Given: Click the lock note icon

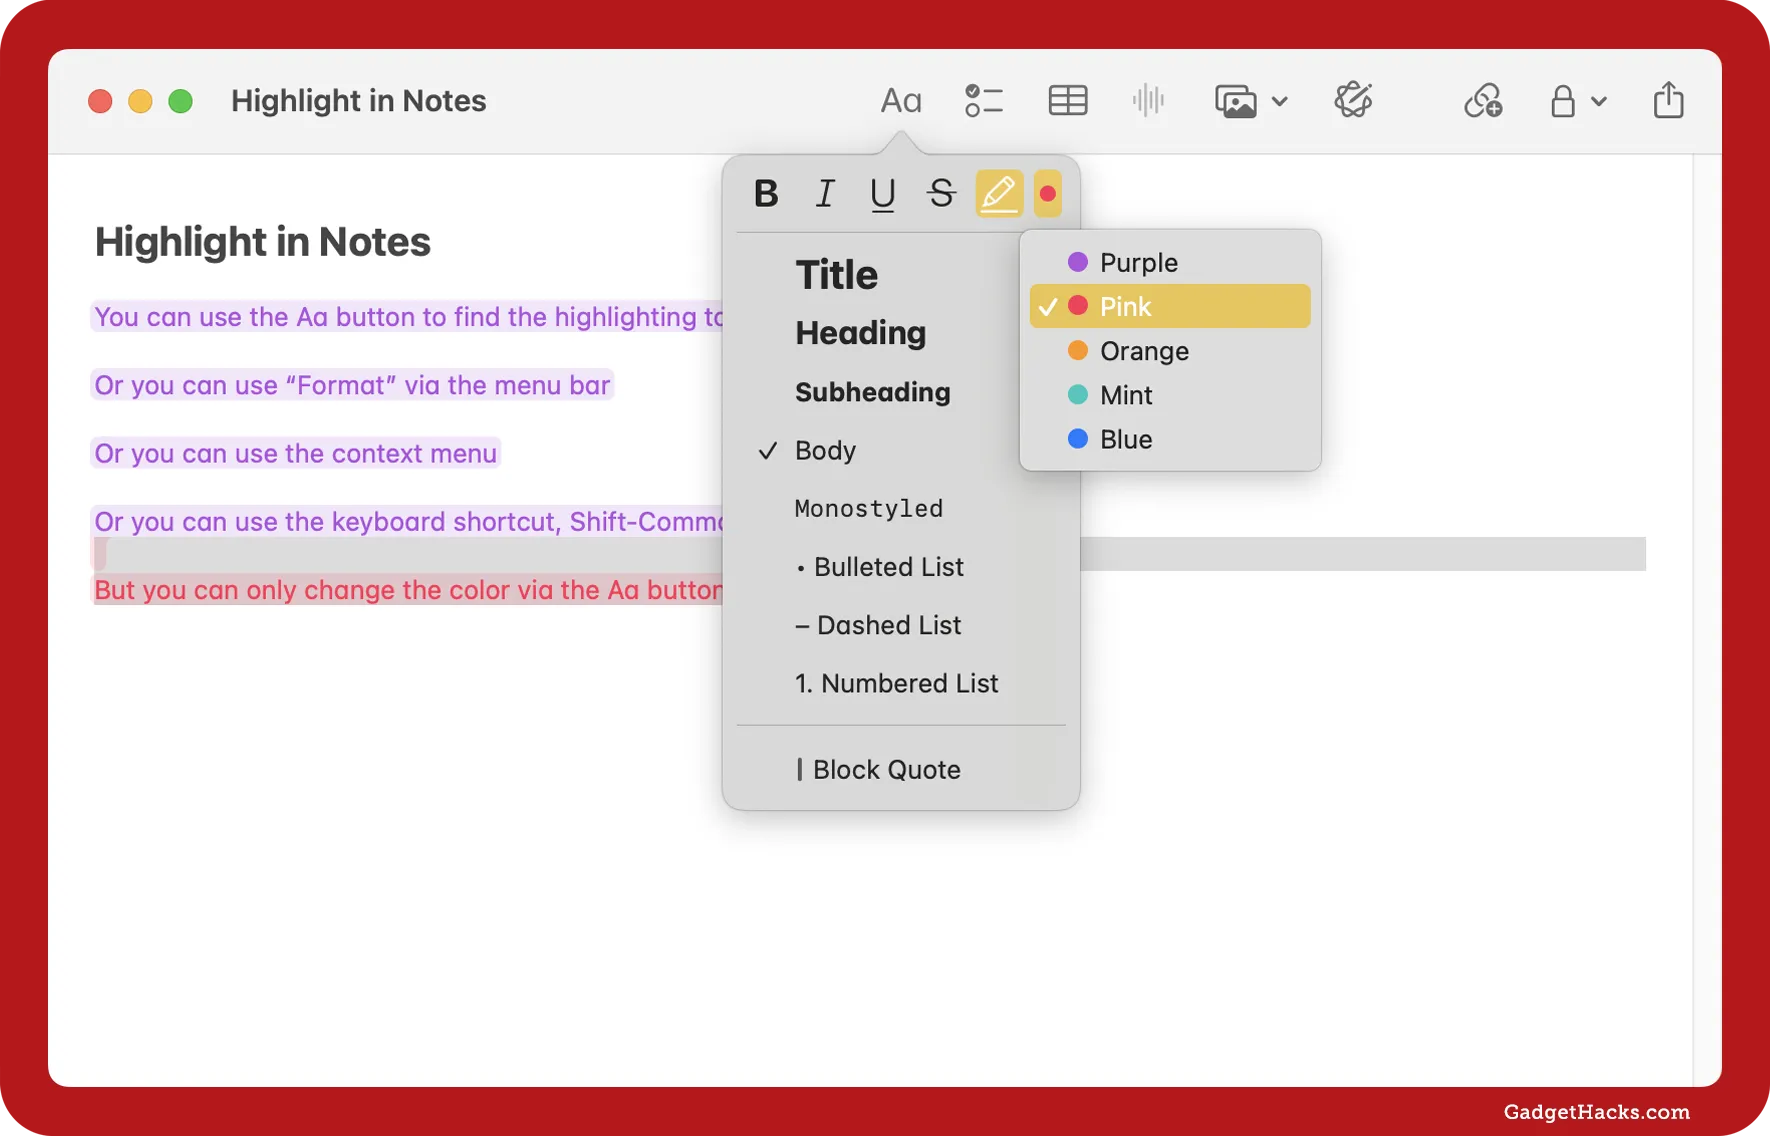Looking at the screenshot, I should (1563, 101).
